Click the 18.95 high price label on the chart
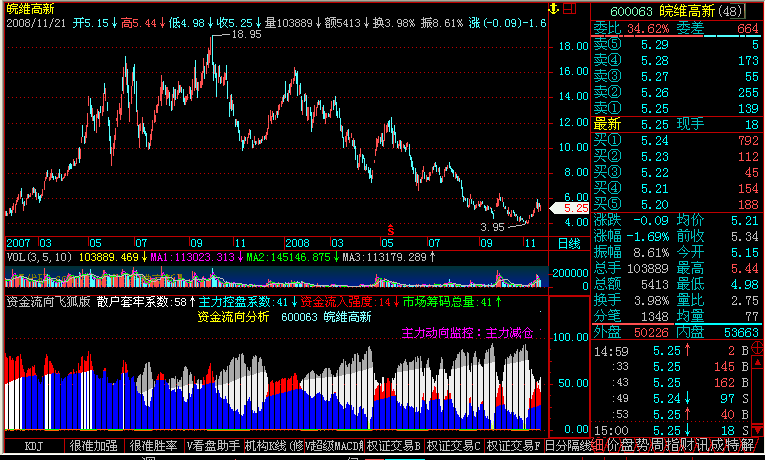The image size is (765, 460). tap(246, 34)
